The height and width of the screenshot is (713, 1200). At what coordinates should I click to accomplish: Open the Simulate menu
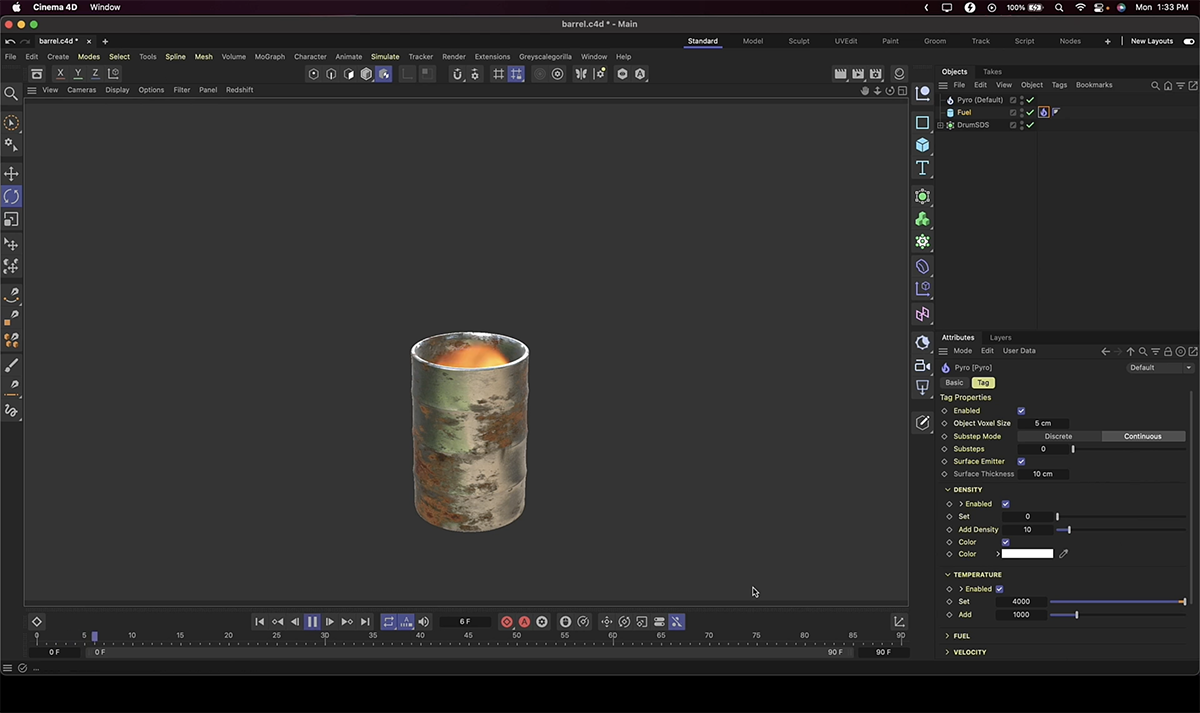click(x=385, y=57)
